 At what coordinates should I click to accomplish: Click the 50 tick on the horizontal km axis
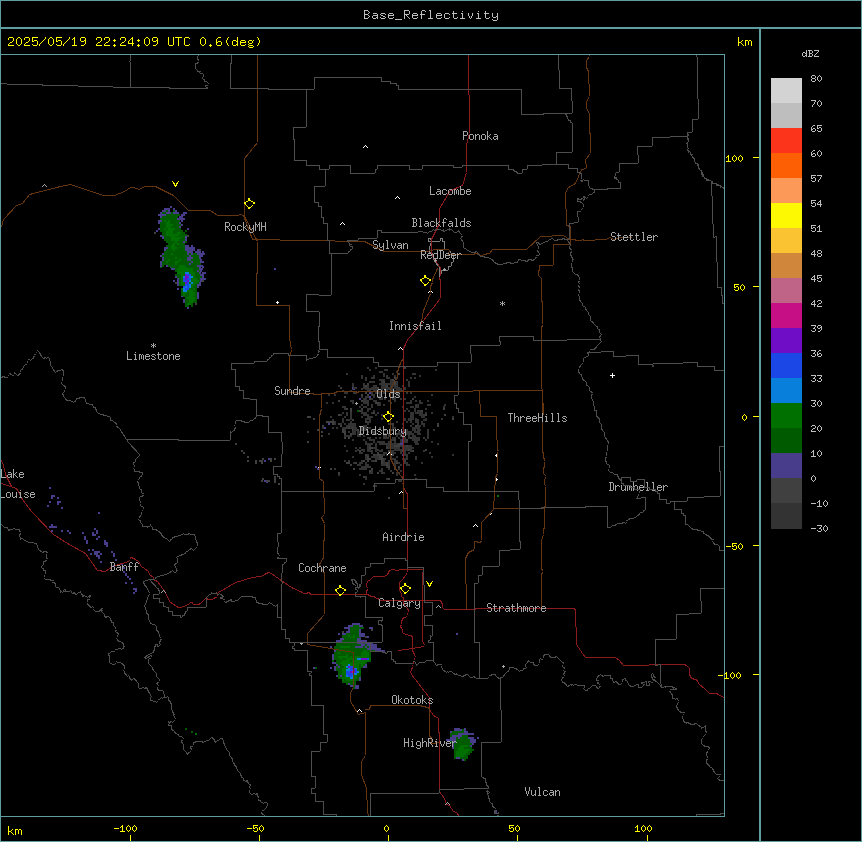point(514,828)
